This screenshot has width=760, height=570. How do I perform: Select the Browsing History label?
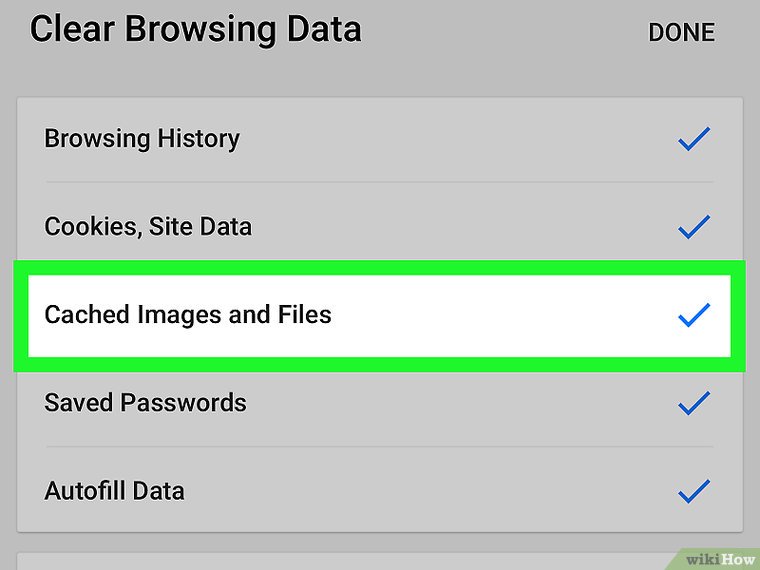[x=142, y=138]
